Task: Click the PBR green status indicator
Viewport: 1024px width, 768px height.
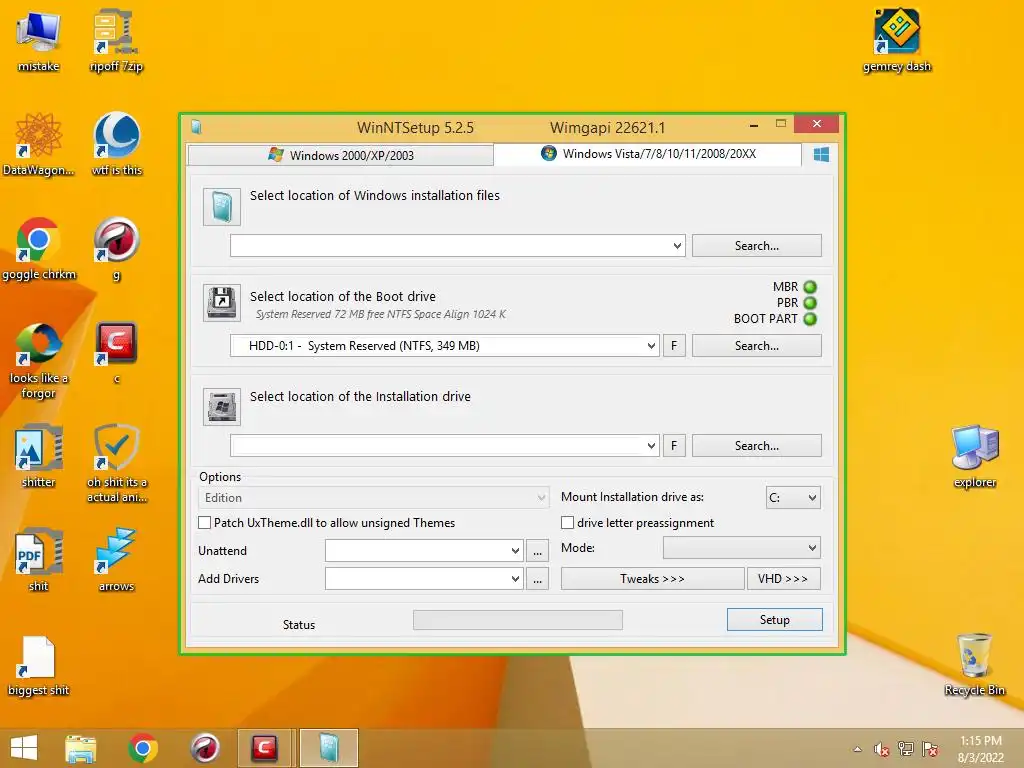Action: pyautogui.click(x=810, y=303)
